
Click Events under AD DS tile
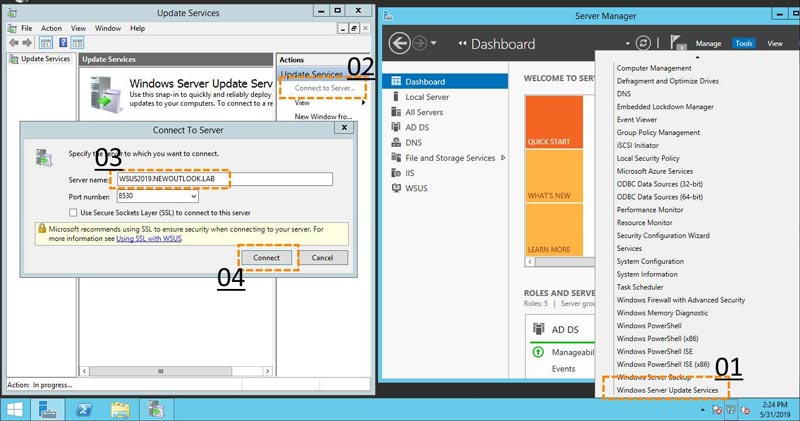[563, 369]
